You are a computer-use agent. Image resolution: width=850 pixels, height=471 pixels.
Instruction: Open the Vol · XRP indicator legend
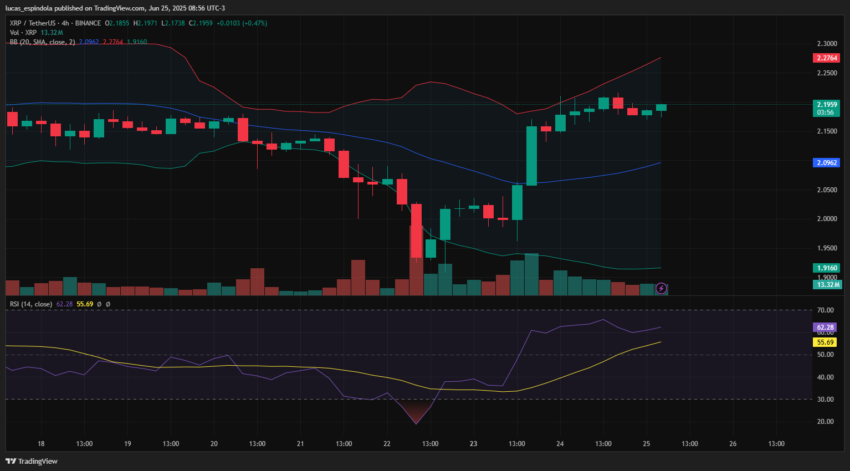pyautogui.click(x=23, y=33)
